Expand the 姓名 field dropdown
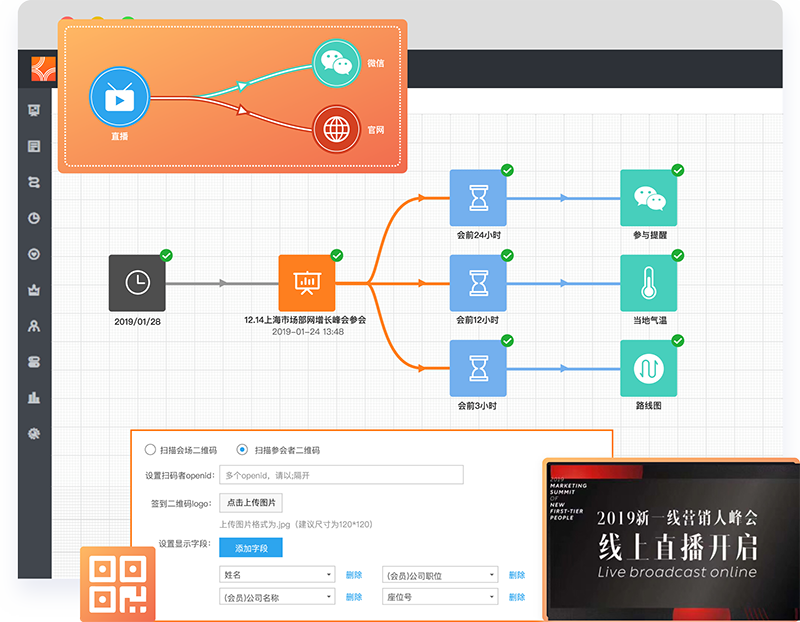Viewport: 800px width, 622px height. tap(277, 575)
